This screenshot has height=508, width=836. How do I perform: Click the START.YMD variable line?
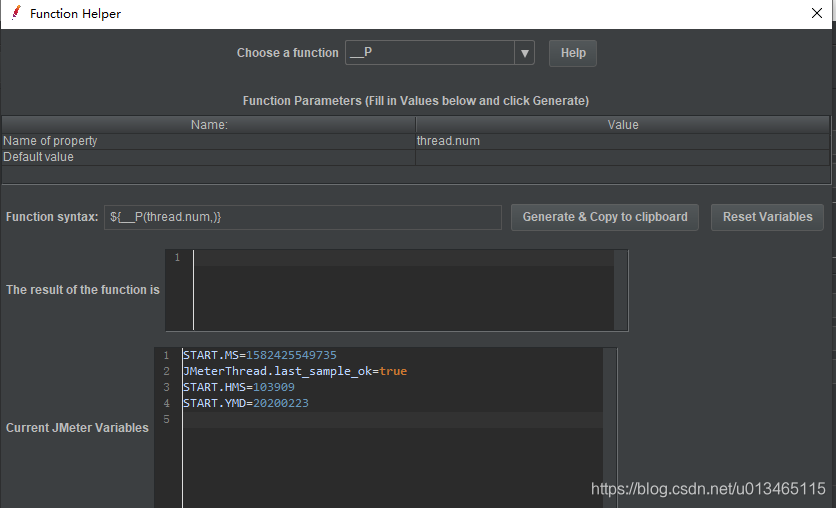click(x=246, y=403)
